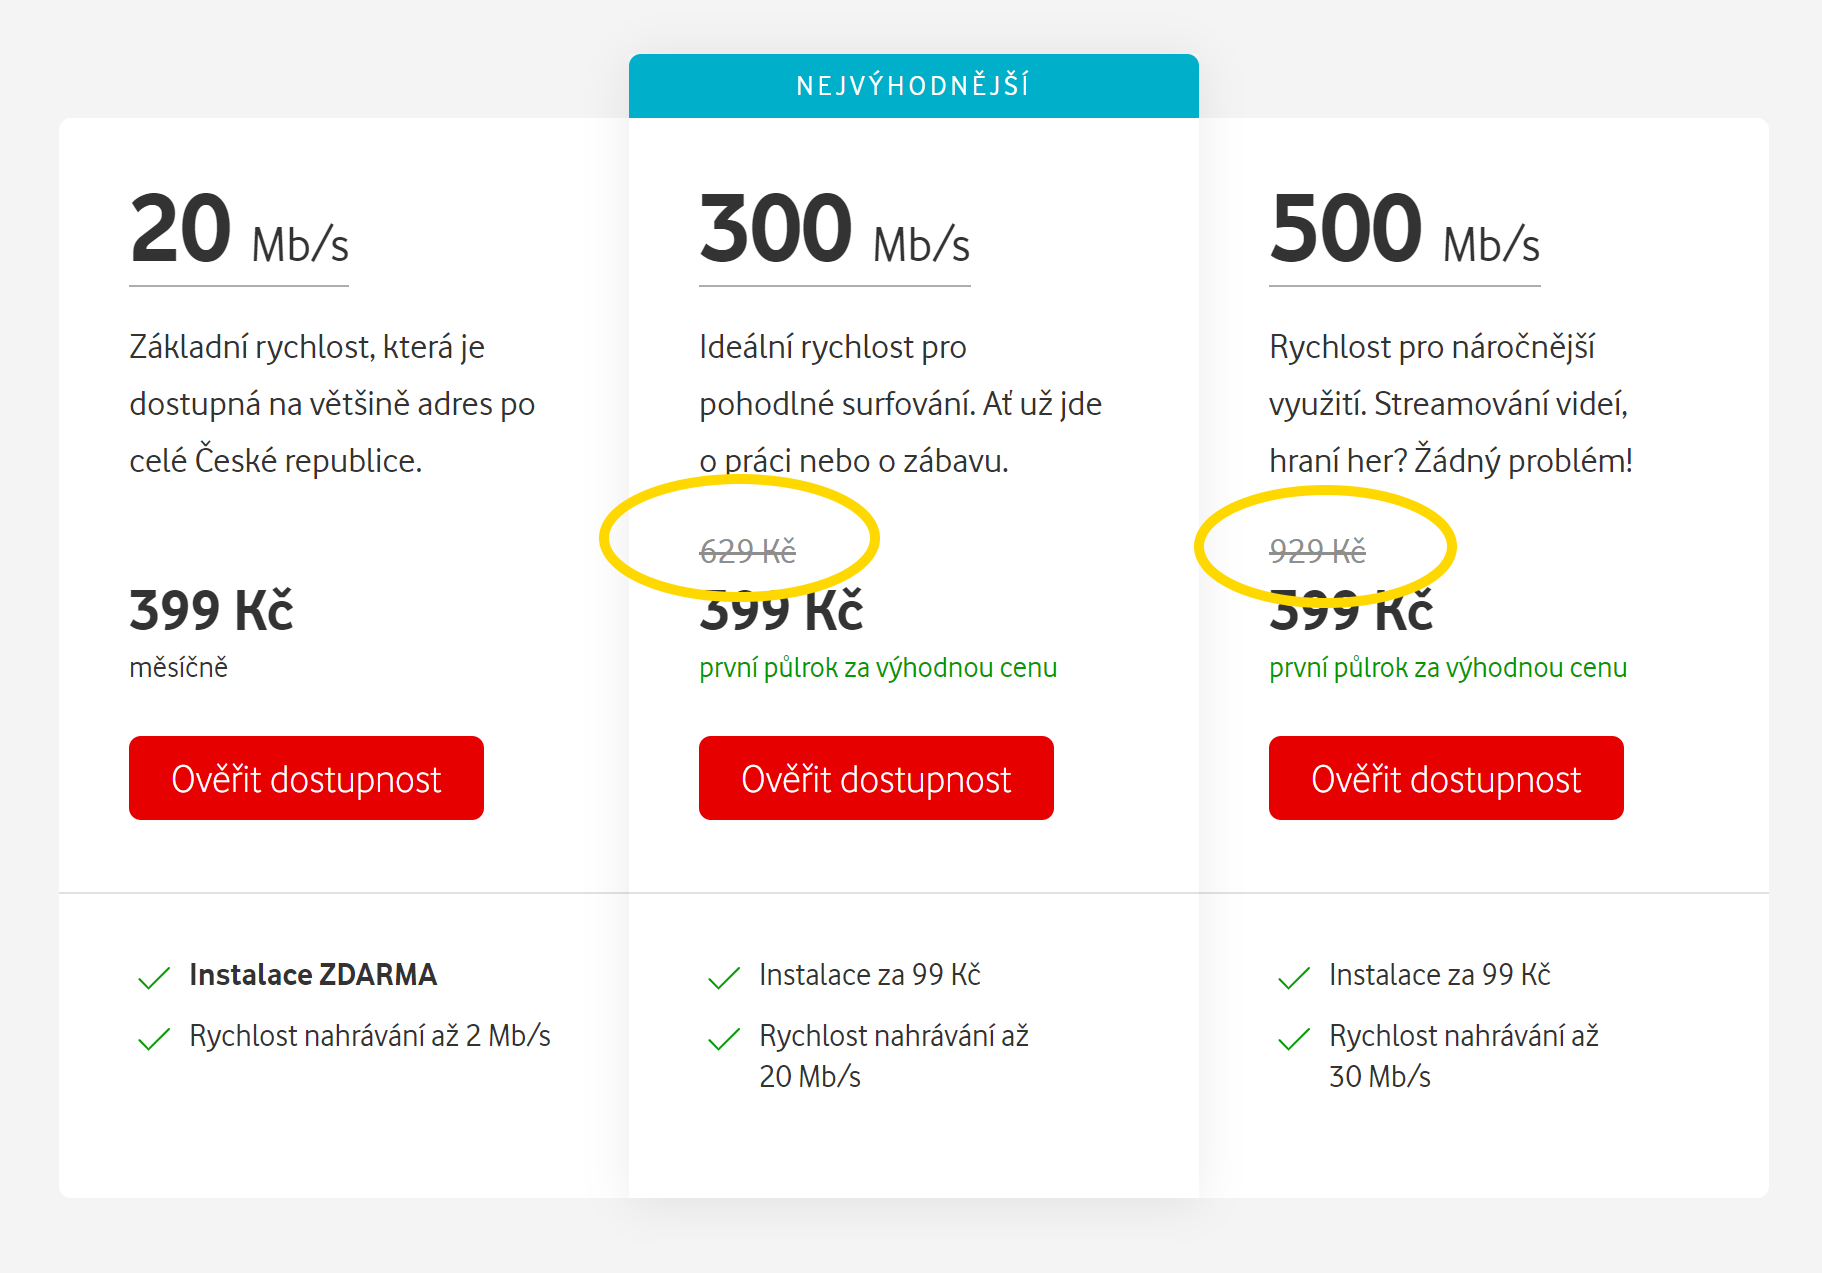Click the installation checkmark in the 500 Mb/s plan
Viewport: 1822px width, 1273px height.
pos(1294,977)
